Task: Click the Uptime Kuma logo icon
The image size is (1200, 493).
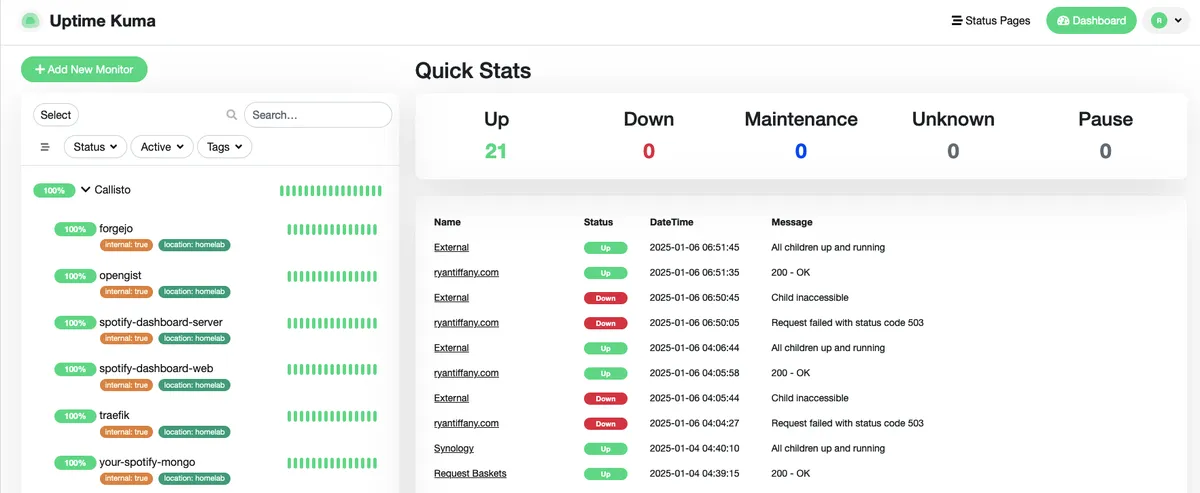Action: coord(30,20)
